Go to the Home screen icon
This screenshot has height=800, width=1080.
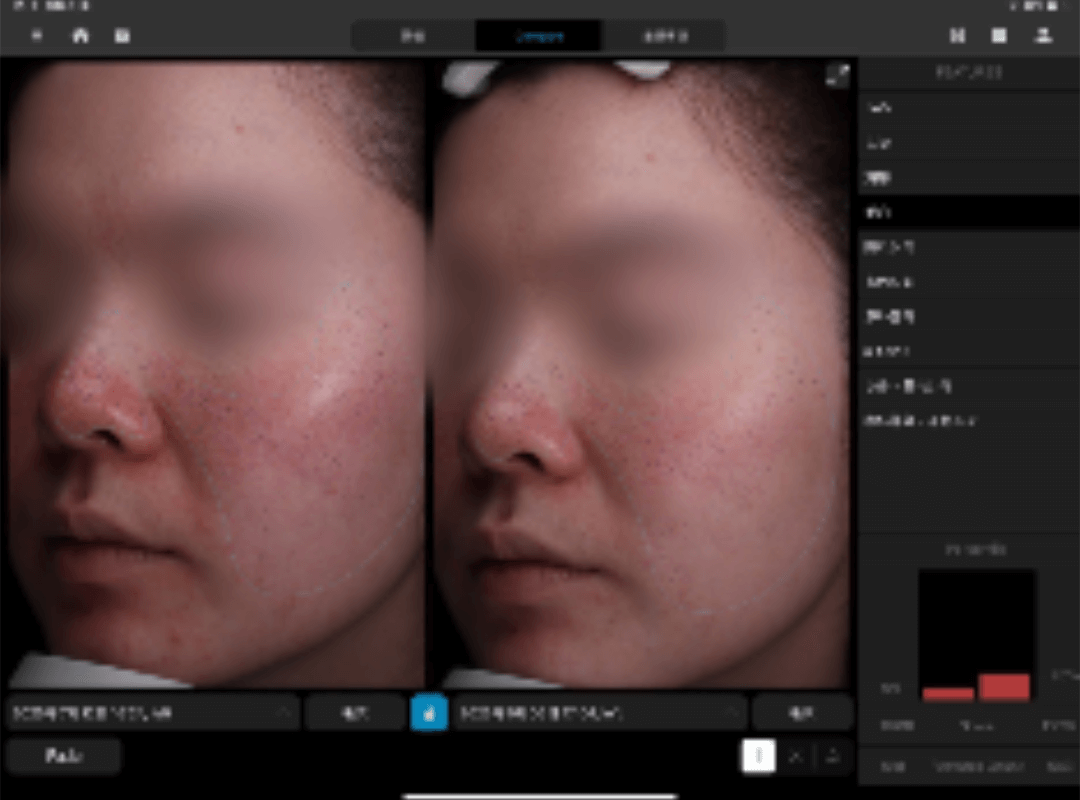click(x=80, y=35)
